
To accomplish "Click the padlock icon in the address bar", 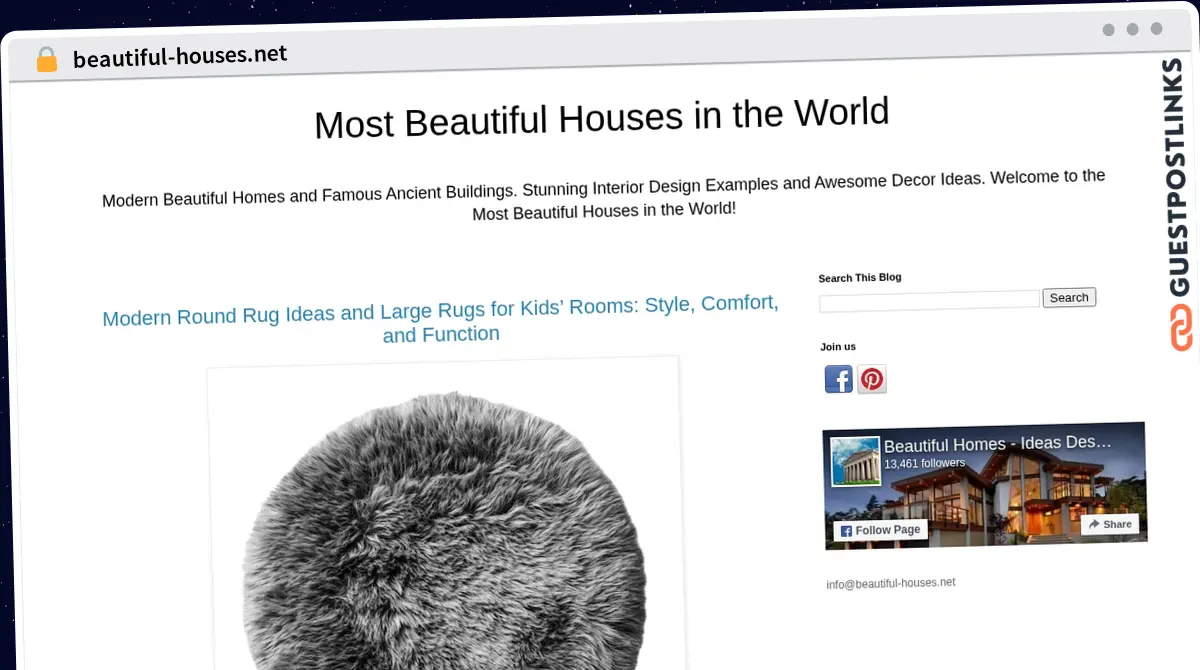I will [x=46, y=59].
